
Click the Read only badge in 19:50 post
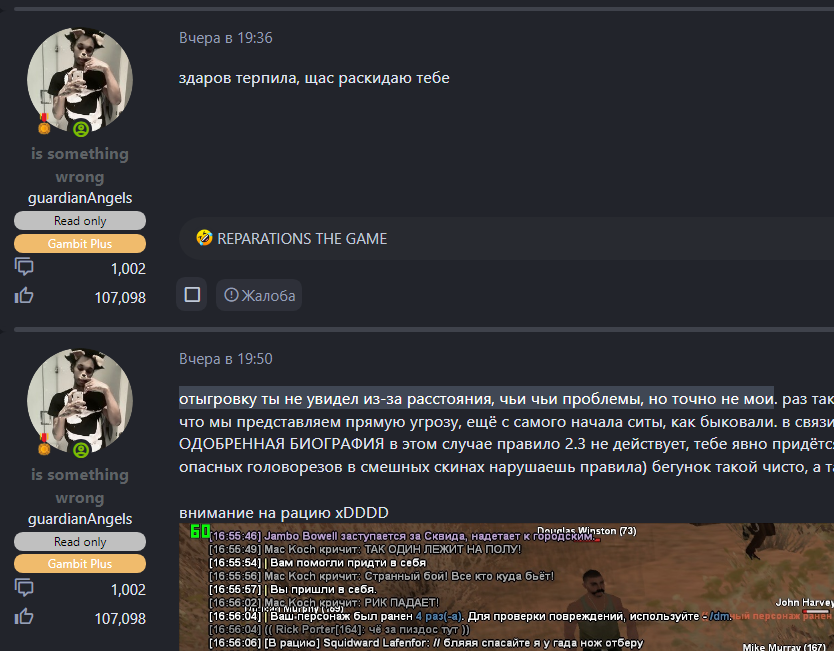[80, 542]
